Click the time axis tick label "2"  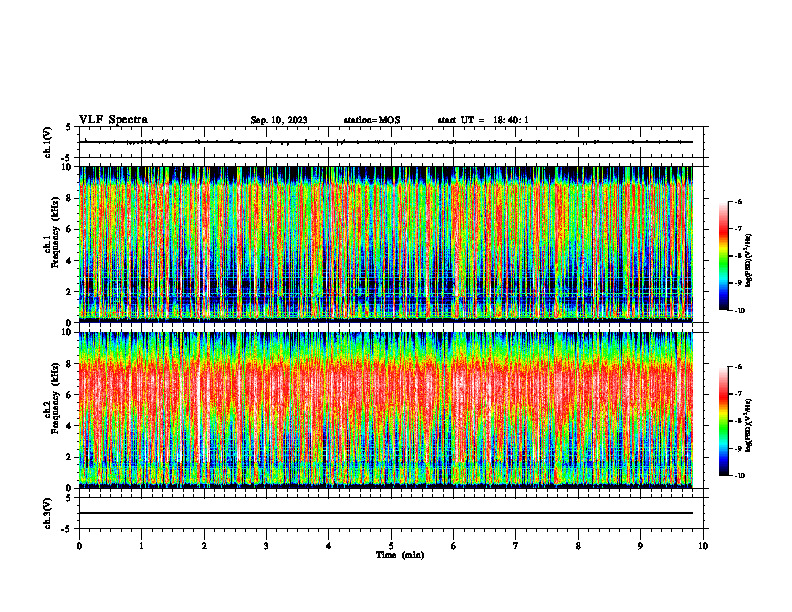[204, 546]
